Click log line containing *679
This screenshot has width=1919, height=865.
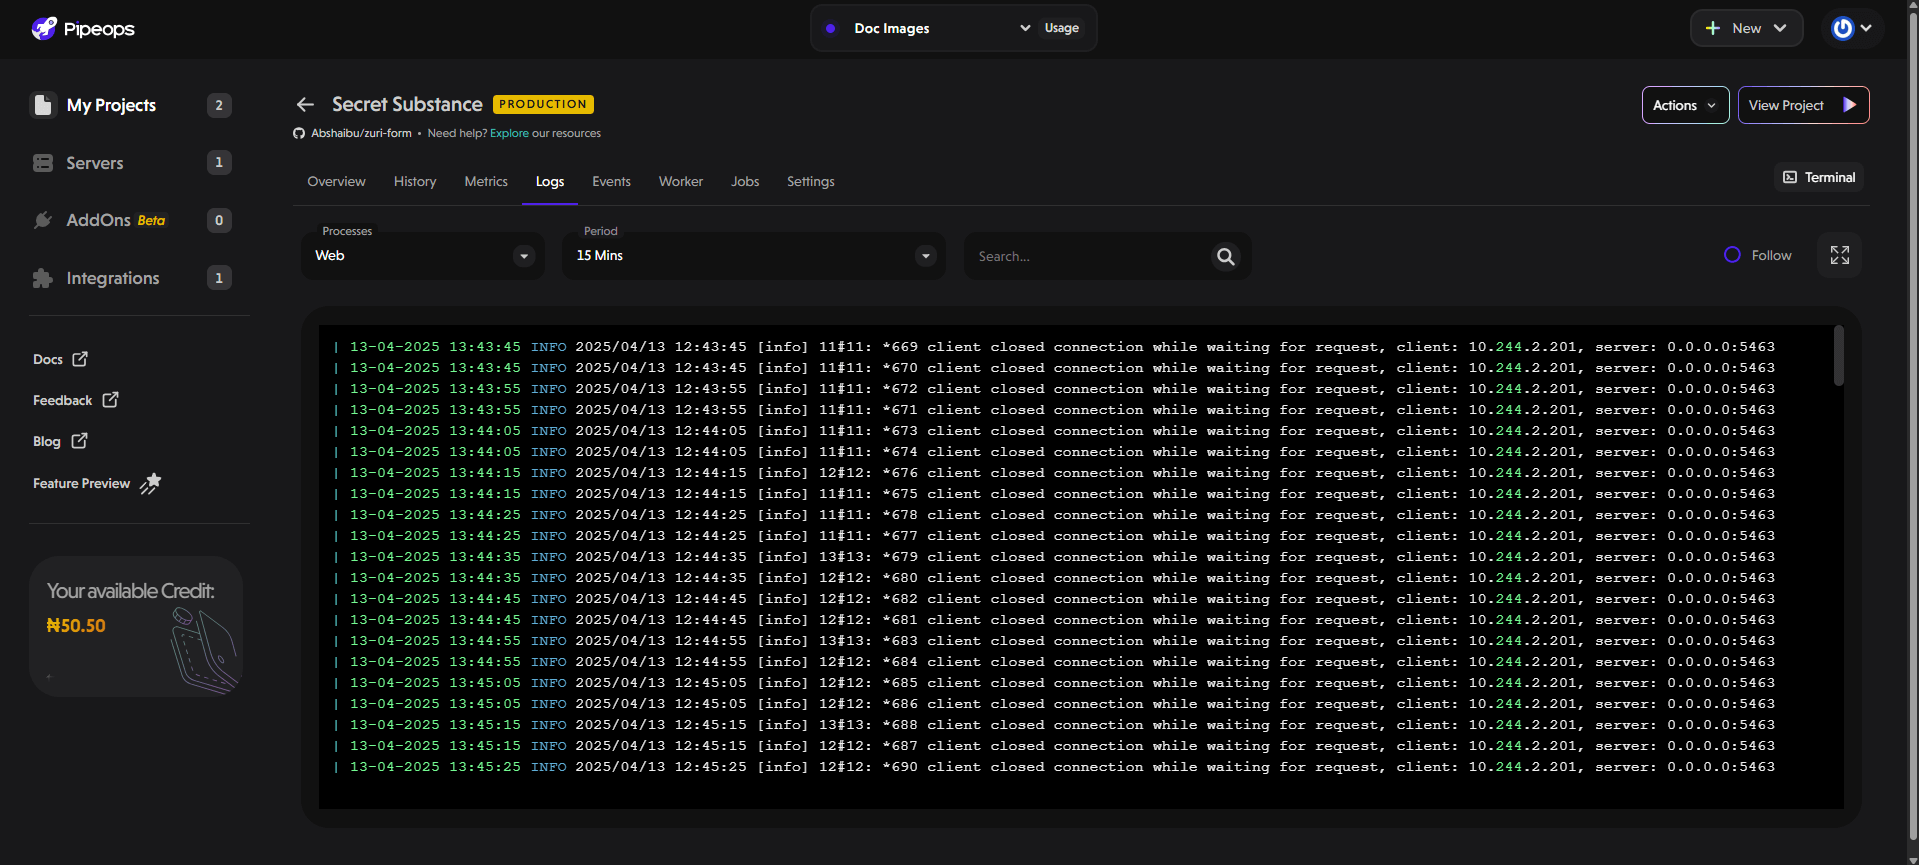(1055, 557)
